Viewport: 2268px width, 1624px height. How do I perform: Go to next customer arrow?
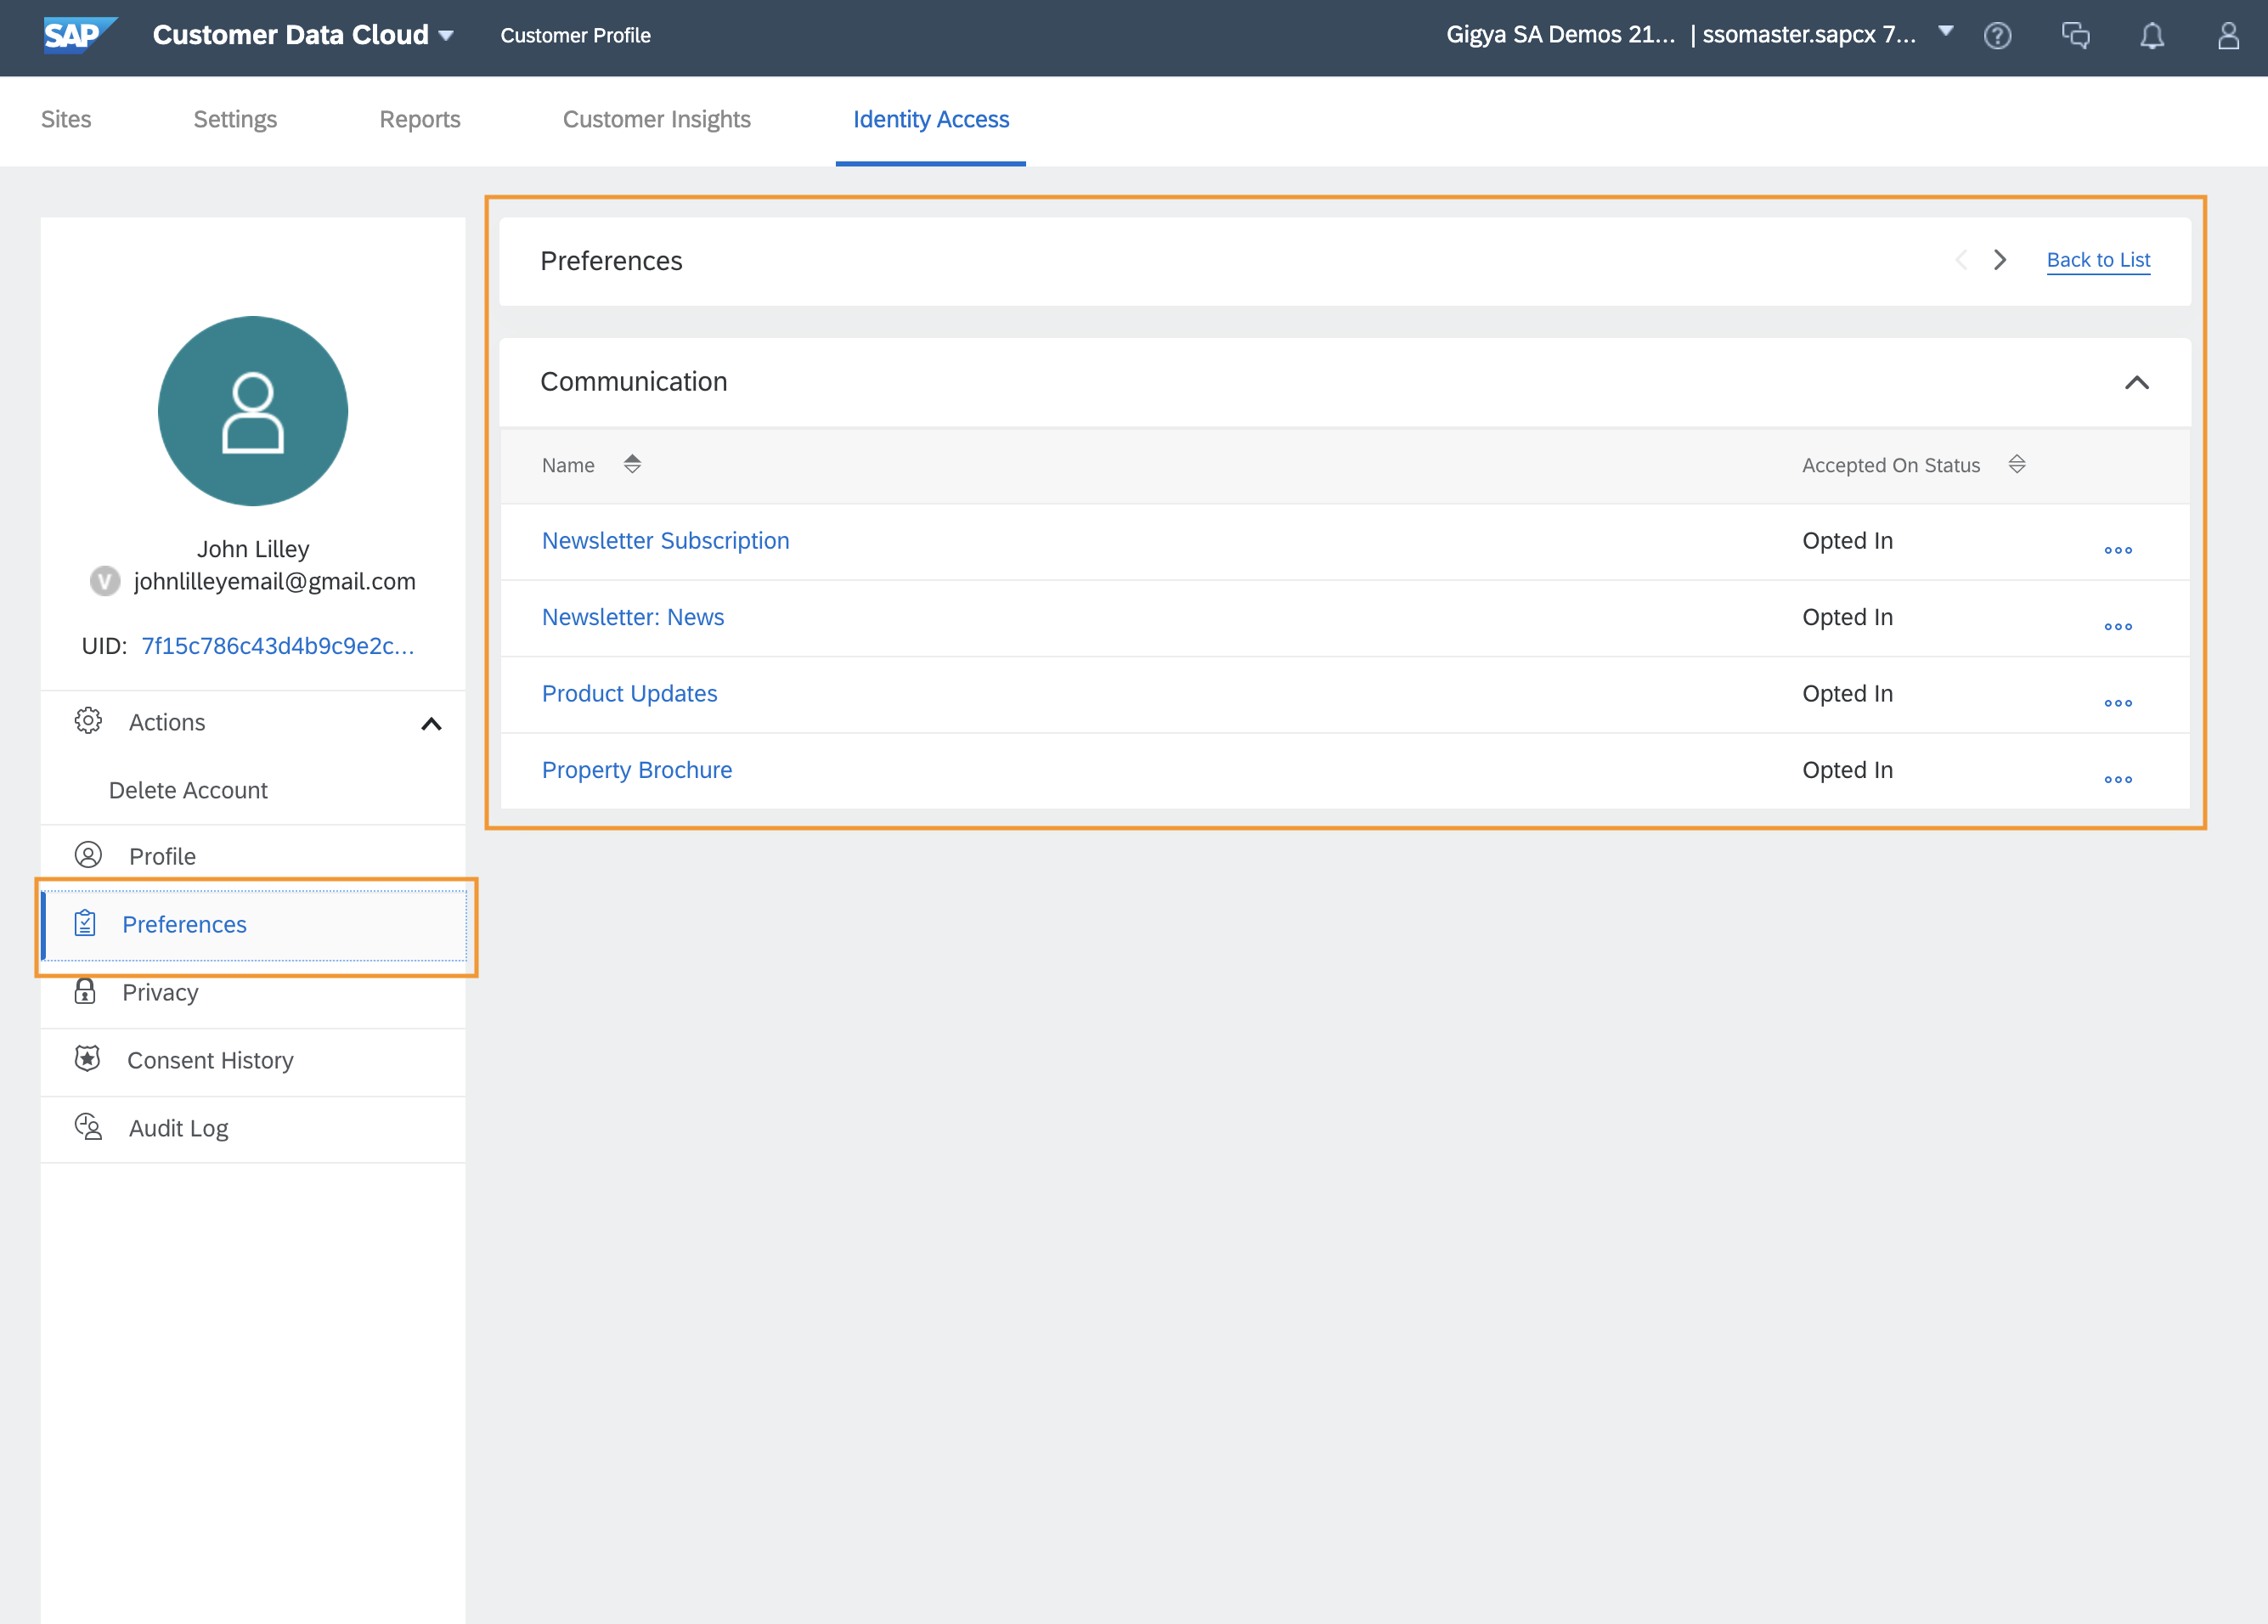1999,260
